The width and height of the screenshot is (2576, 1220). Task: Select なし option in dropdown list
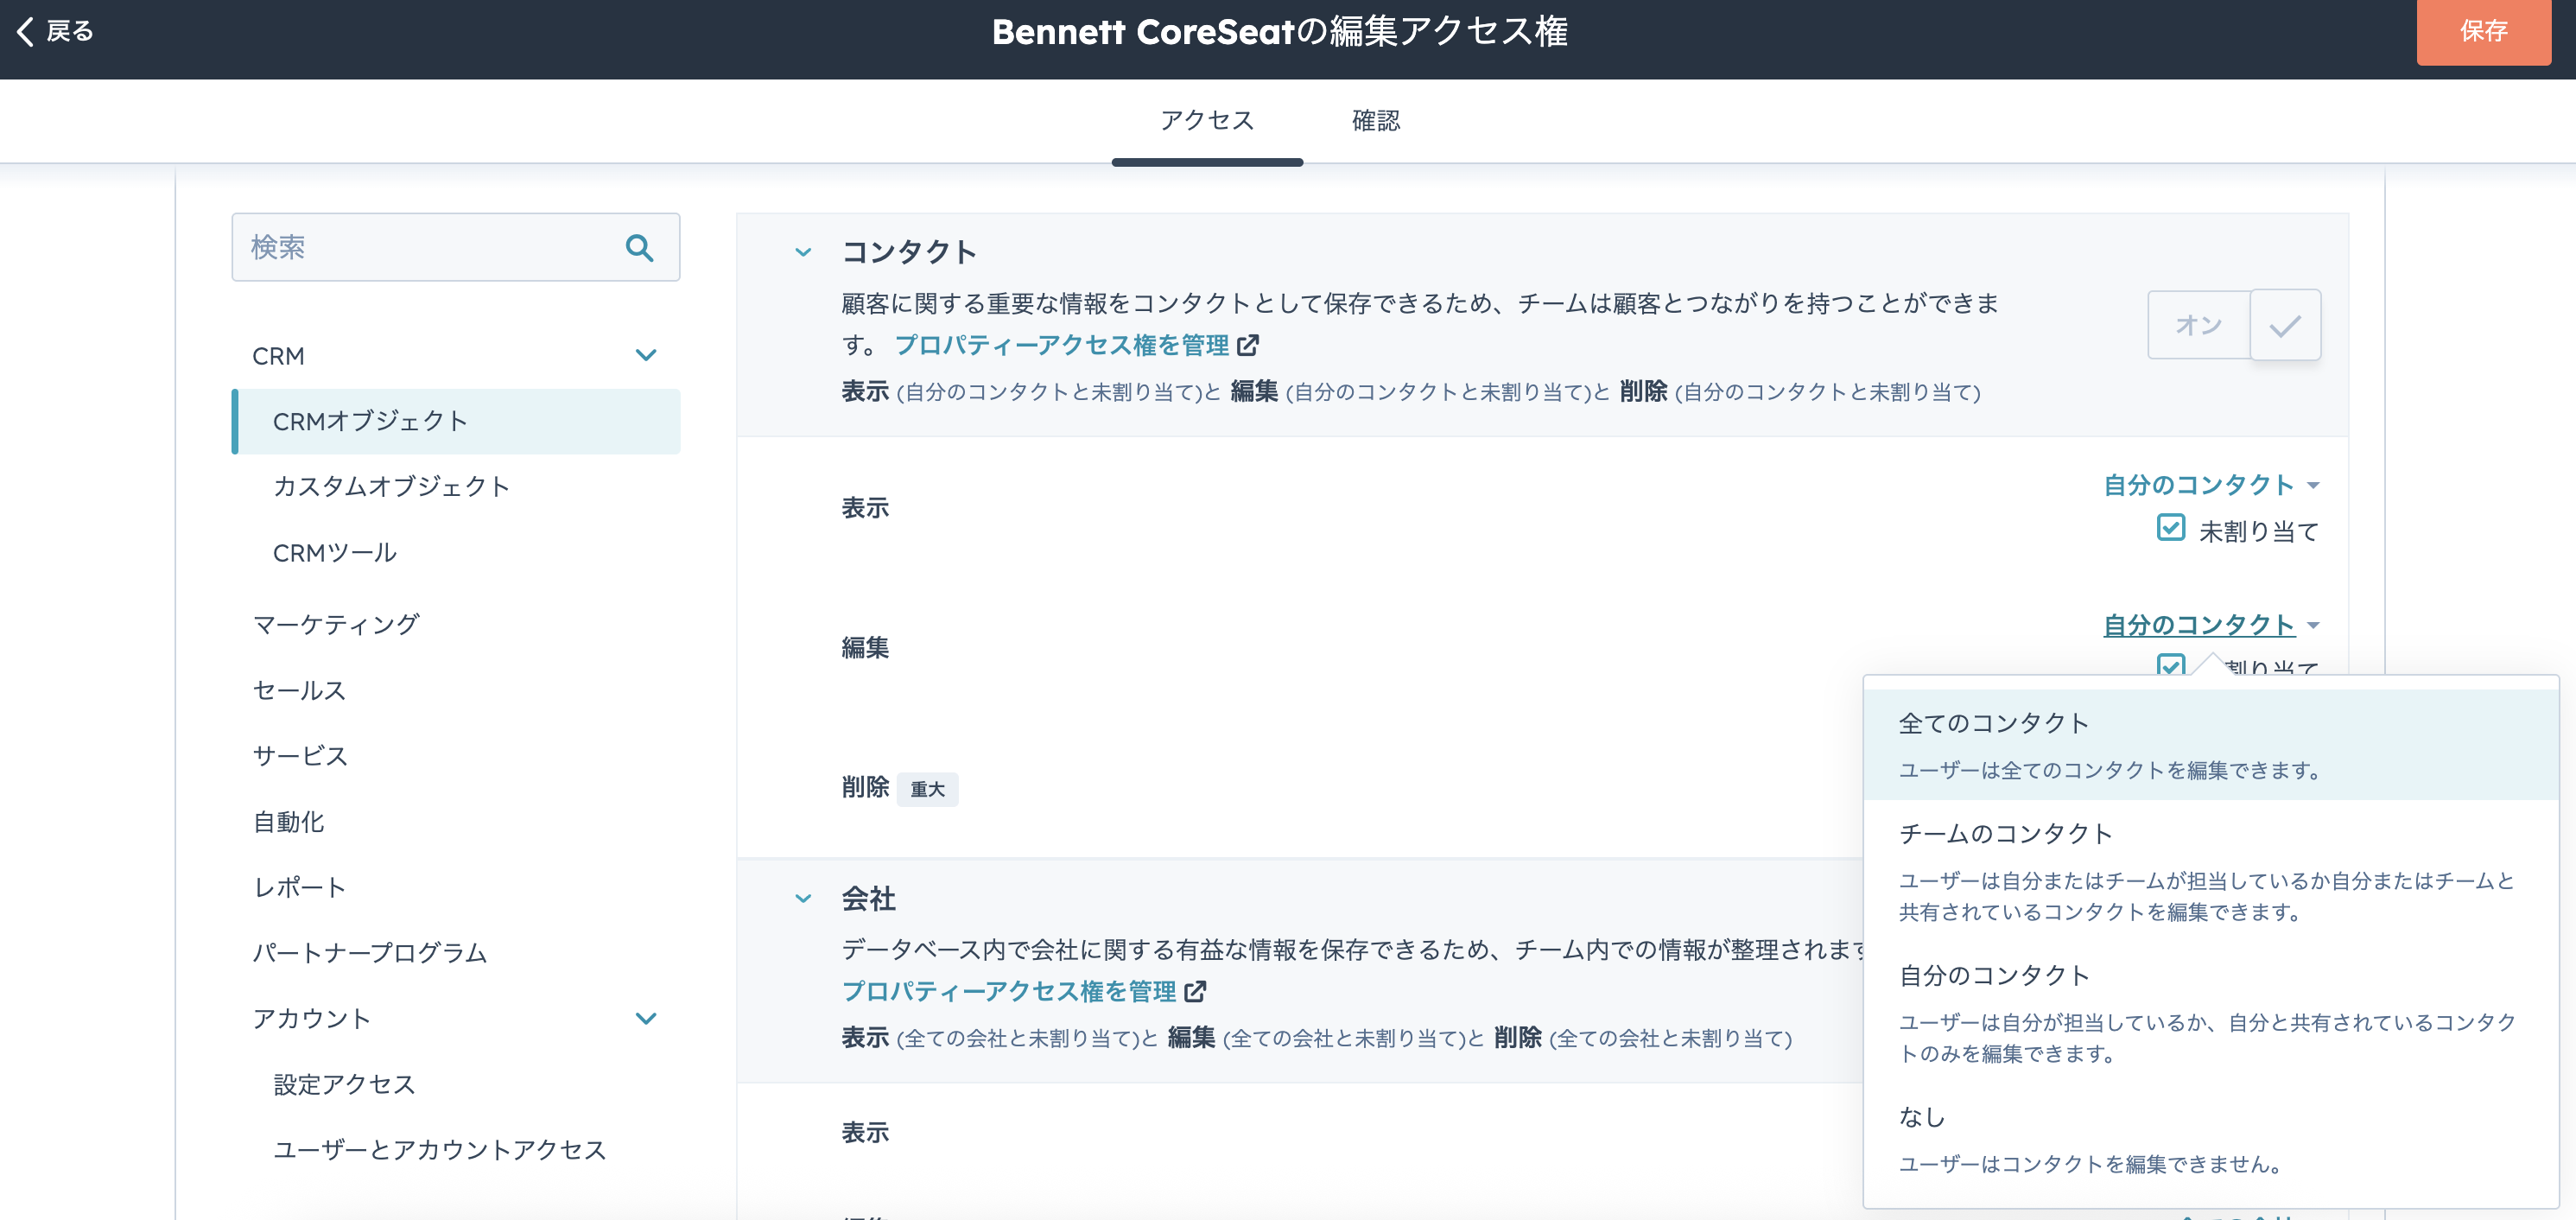point(2211,1138)
